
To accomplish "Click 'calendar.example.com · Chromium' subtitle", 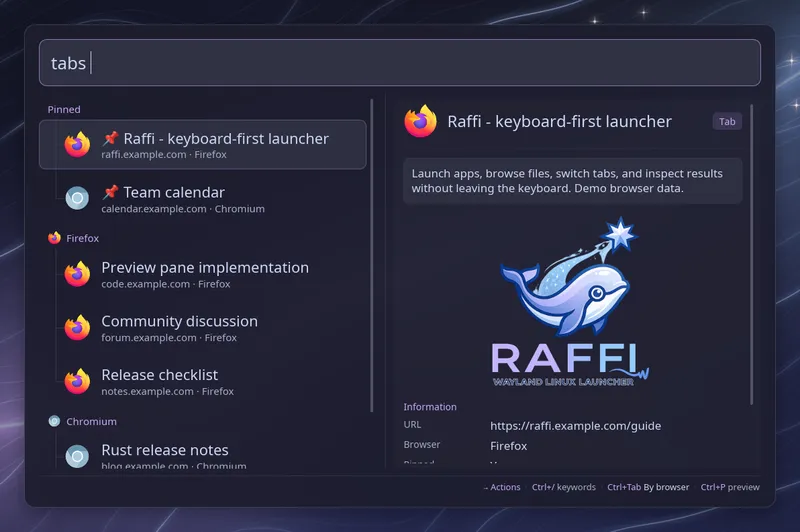I will click(183, 209).
